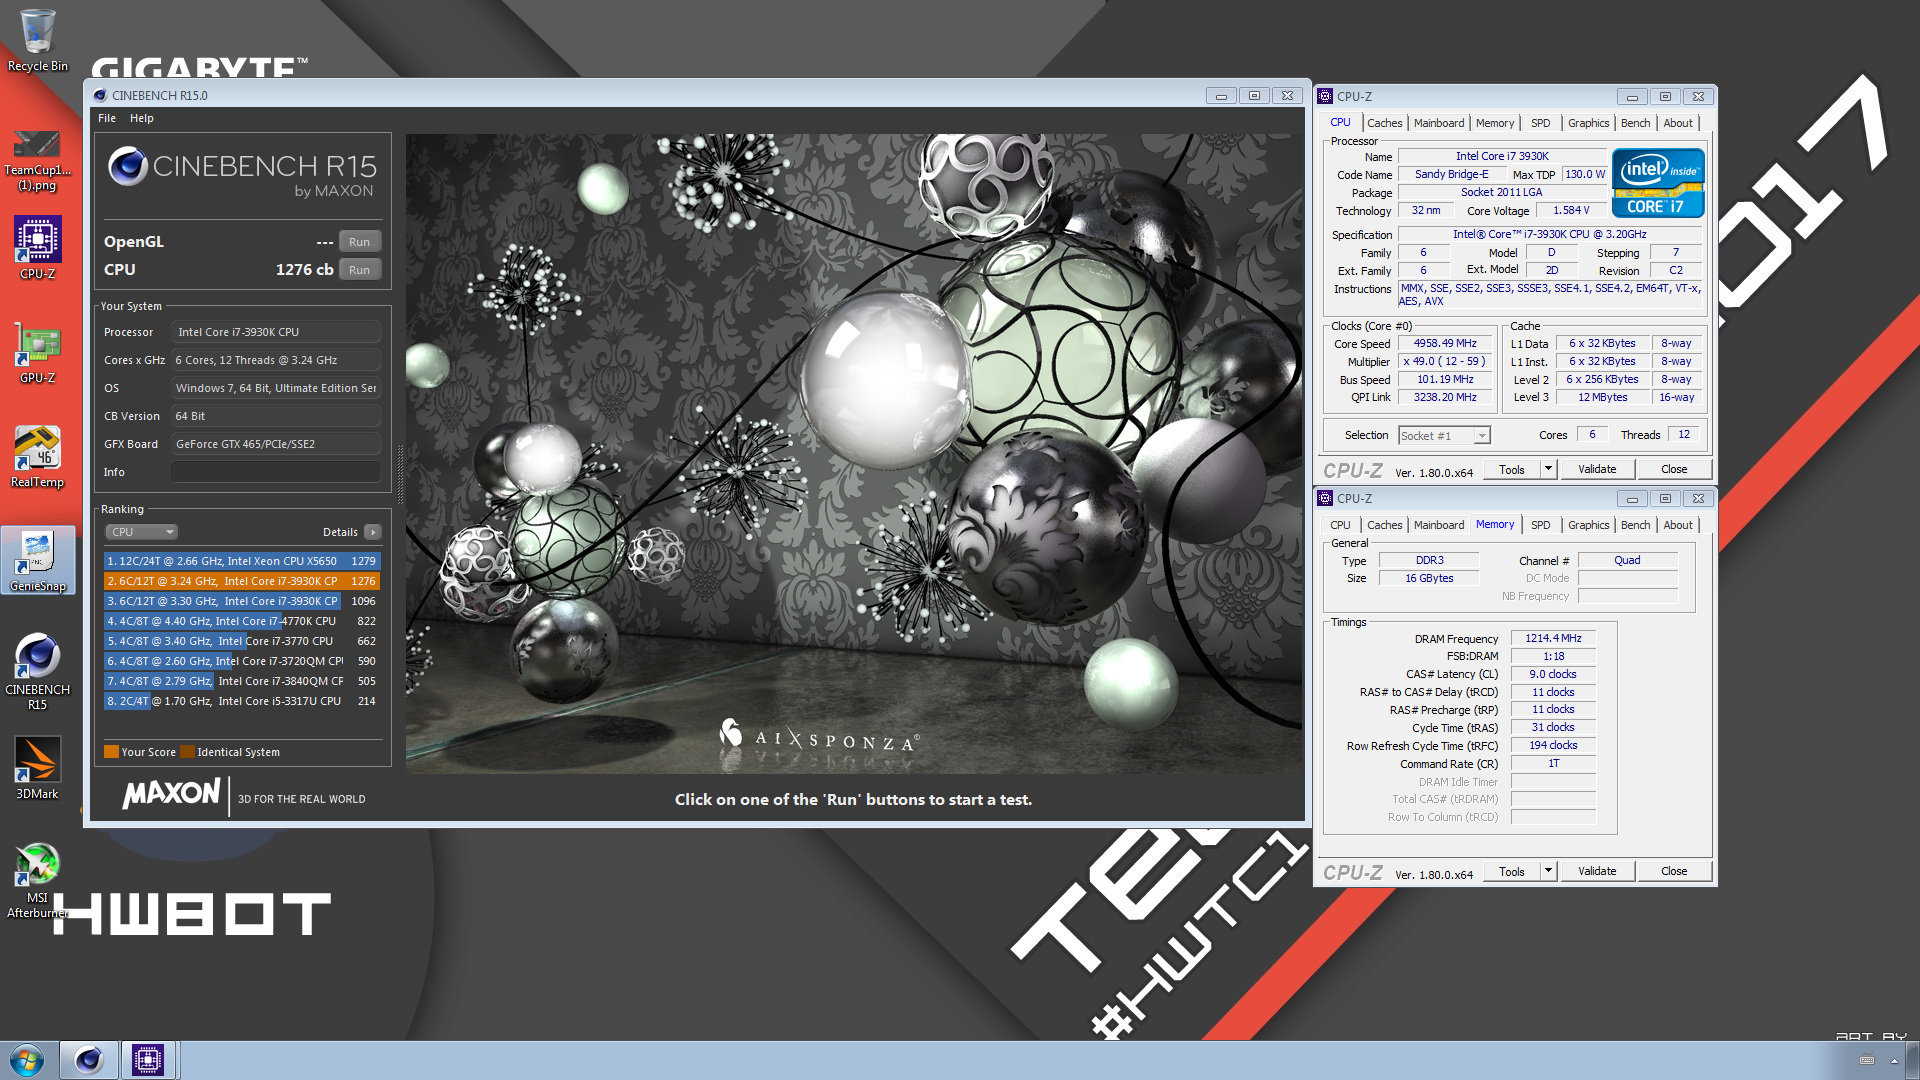Click the Core Speed 4958.49 MHz value
This screenshot has width=1920, height=1080.
[1445, 344]
